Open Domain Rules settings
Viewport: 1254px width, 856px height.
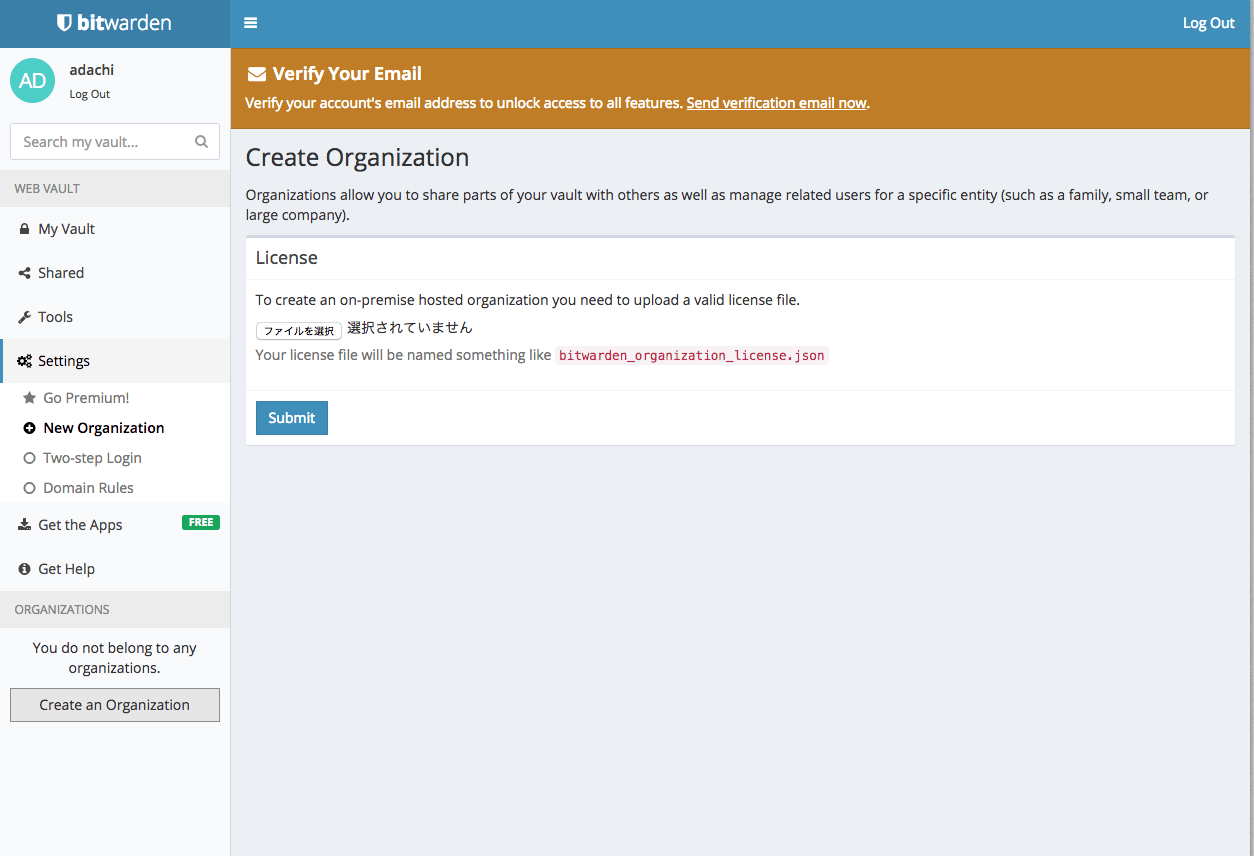tap(88, 488)
